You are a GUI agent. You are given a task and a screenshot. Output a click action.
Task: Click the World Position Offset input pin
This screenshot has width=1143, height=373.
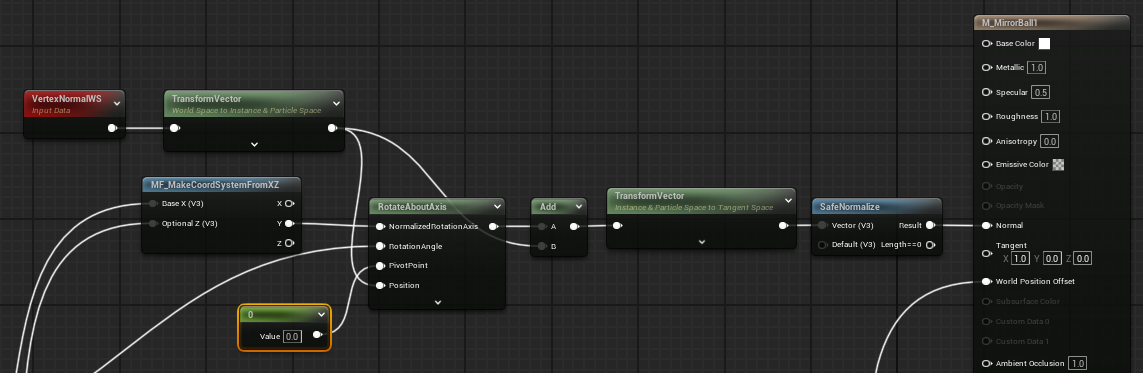coord(987,281)
